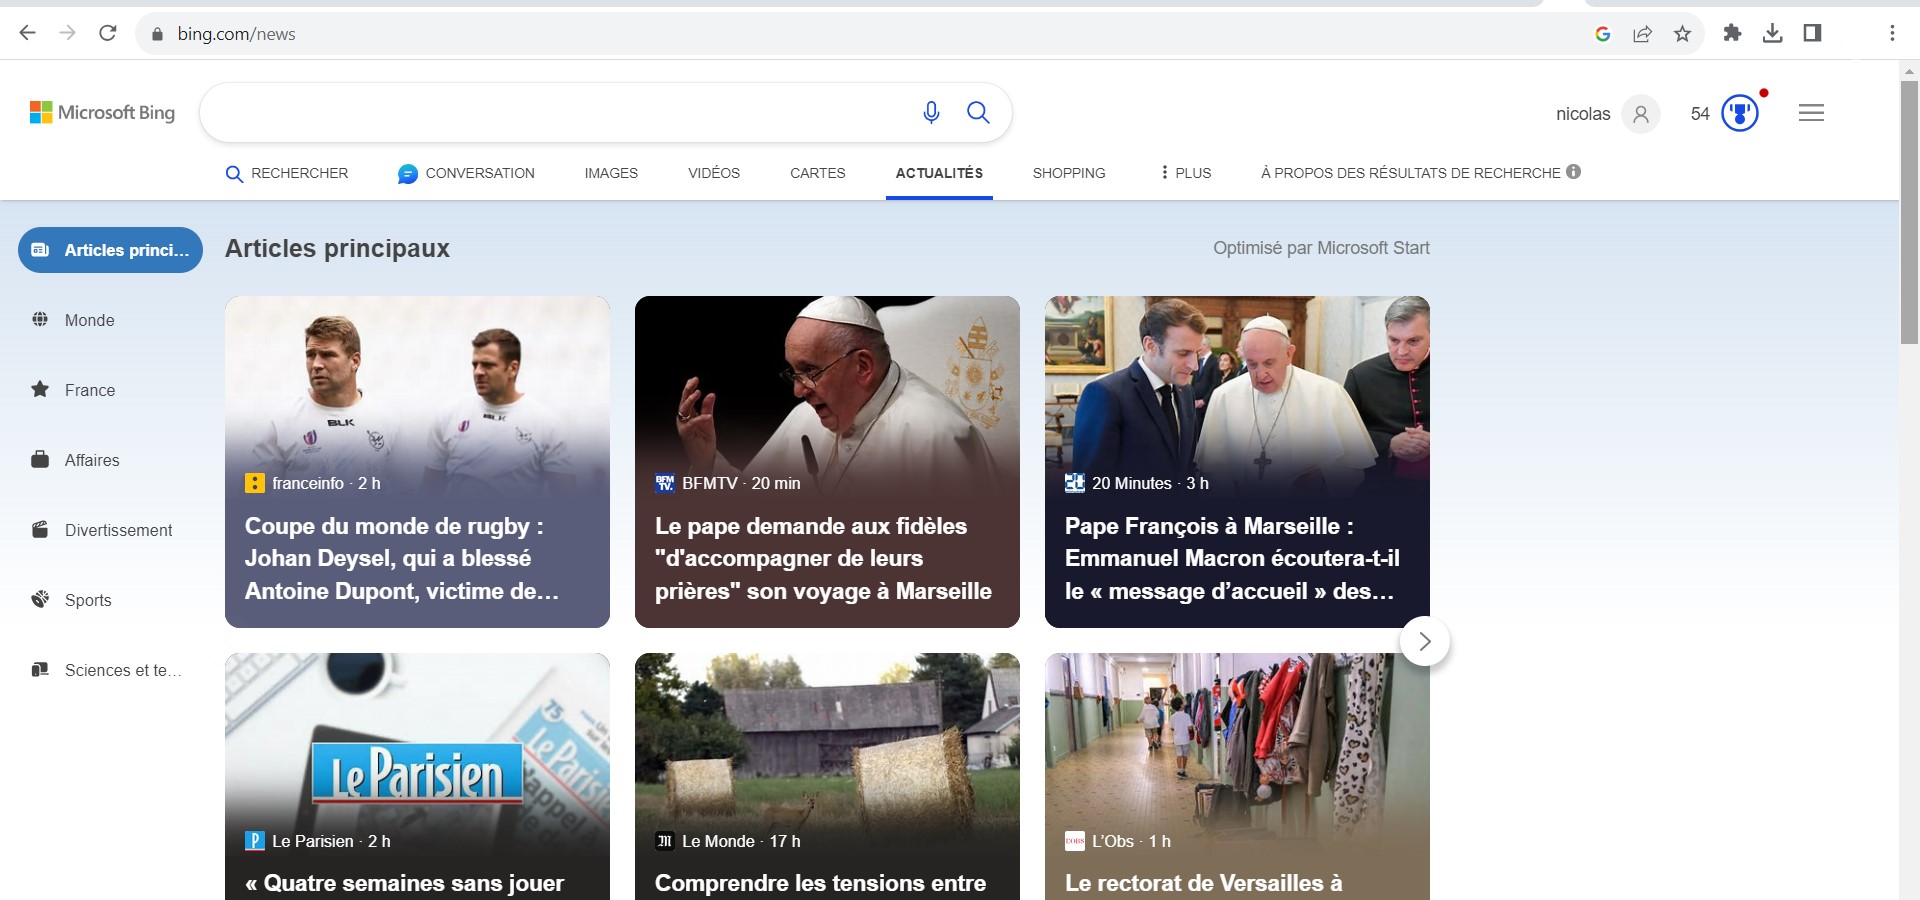Show next articles with the carousel arrow
The width and height of the screenshot is (1920, 900).
point(1425,641)
